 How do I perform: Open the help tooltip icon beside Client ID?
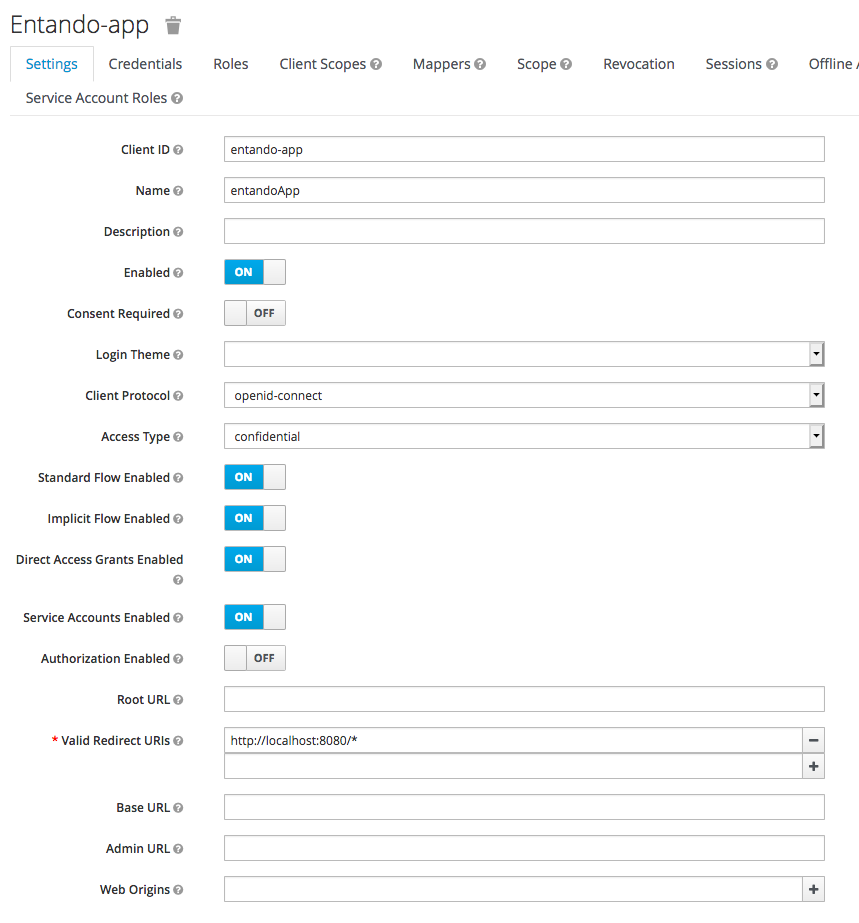[x=178, y=150]
